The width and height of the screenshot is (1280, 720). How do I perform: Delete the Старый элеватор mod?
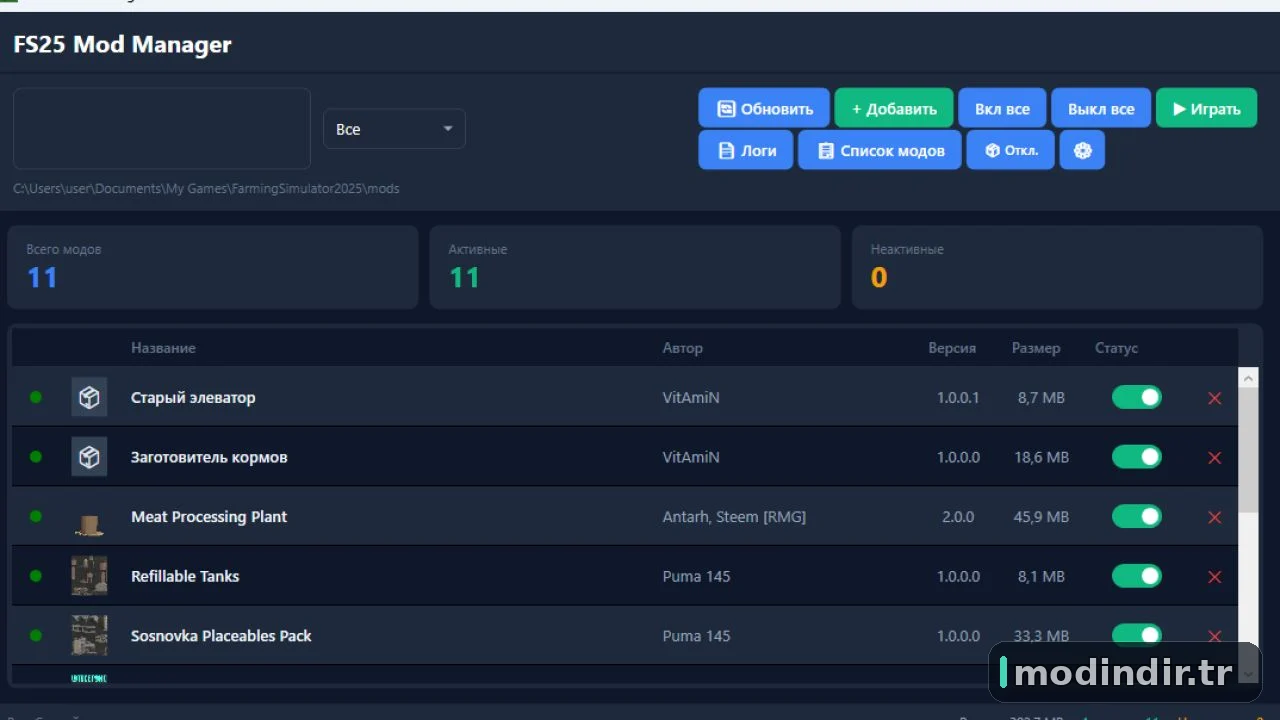pyautogui.click(x=1215, y=398)
